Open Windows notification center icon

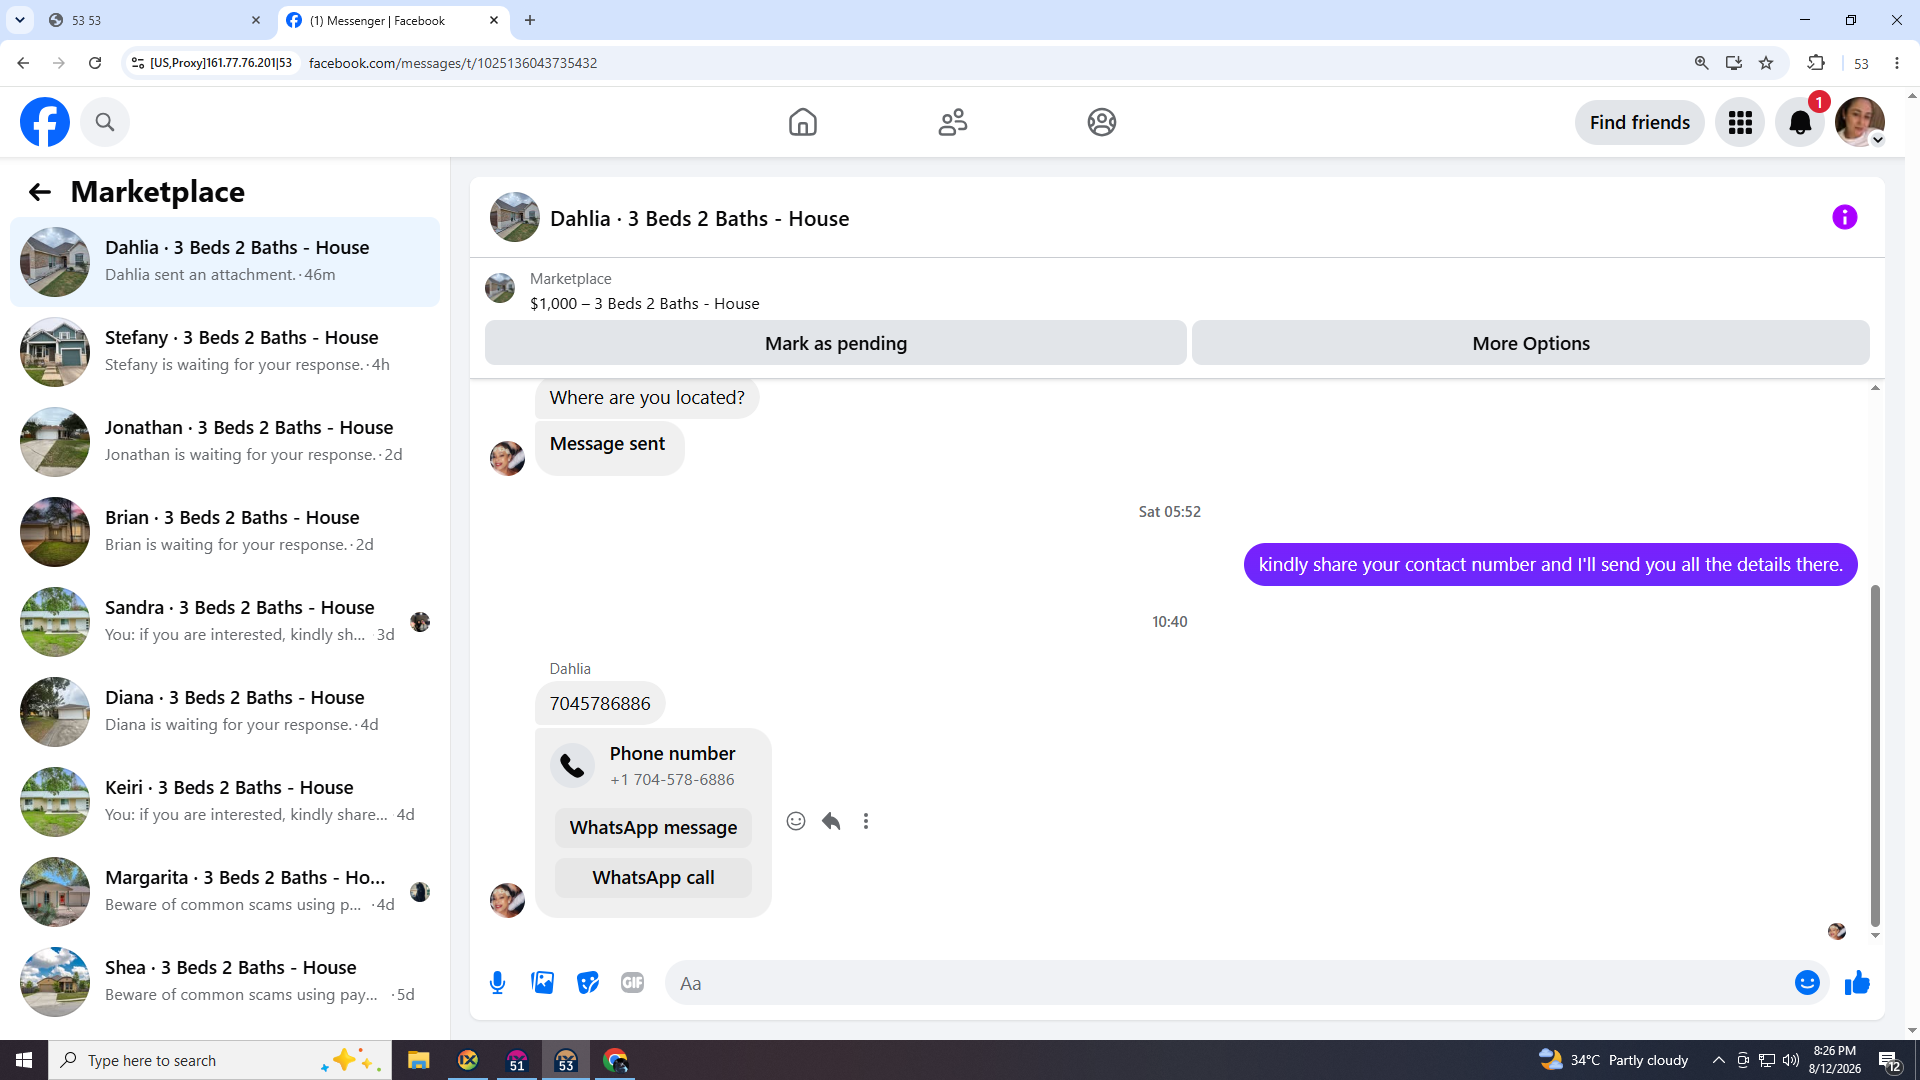point(1889,1060)
